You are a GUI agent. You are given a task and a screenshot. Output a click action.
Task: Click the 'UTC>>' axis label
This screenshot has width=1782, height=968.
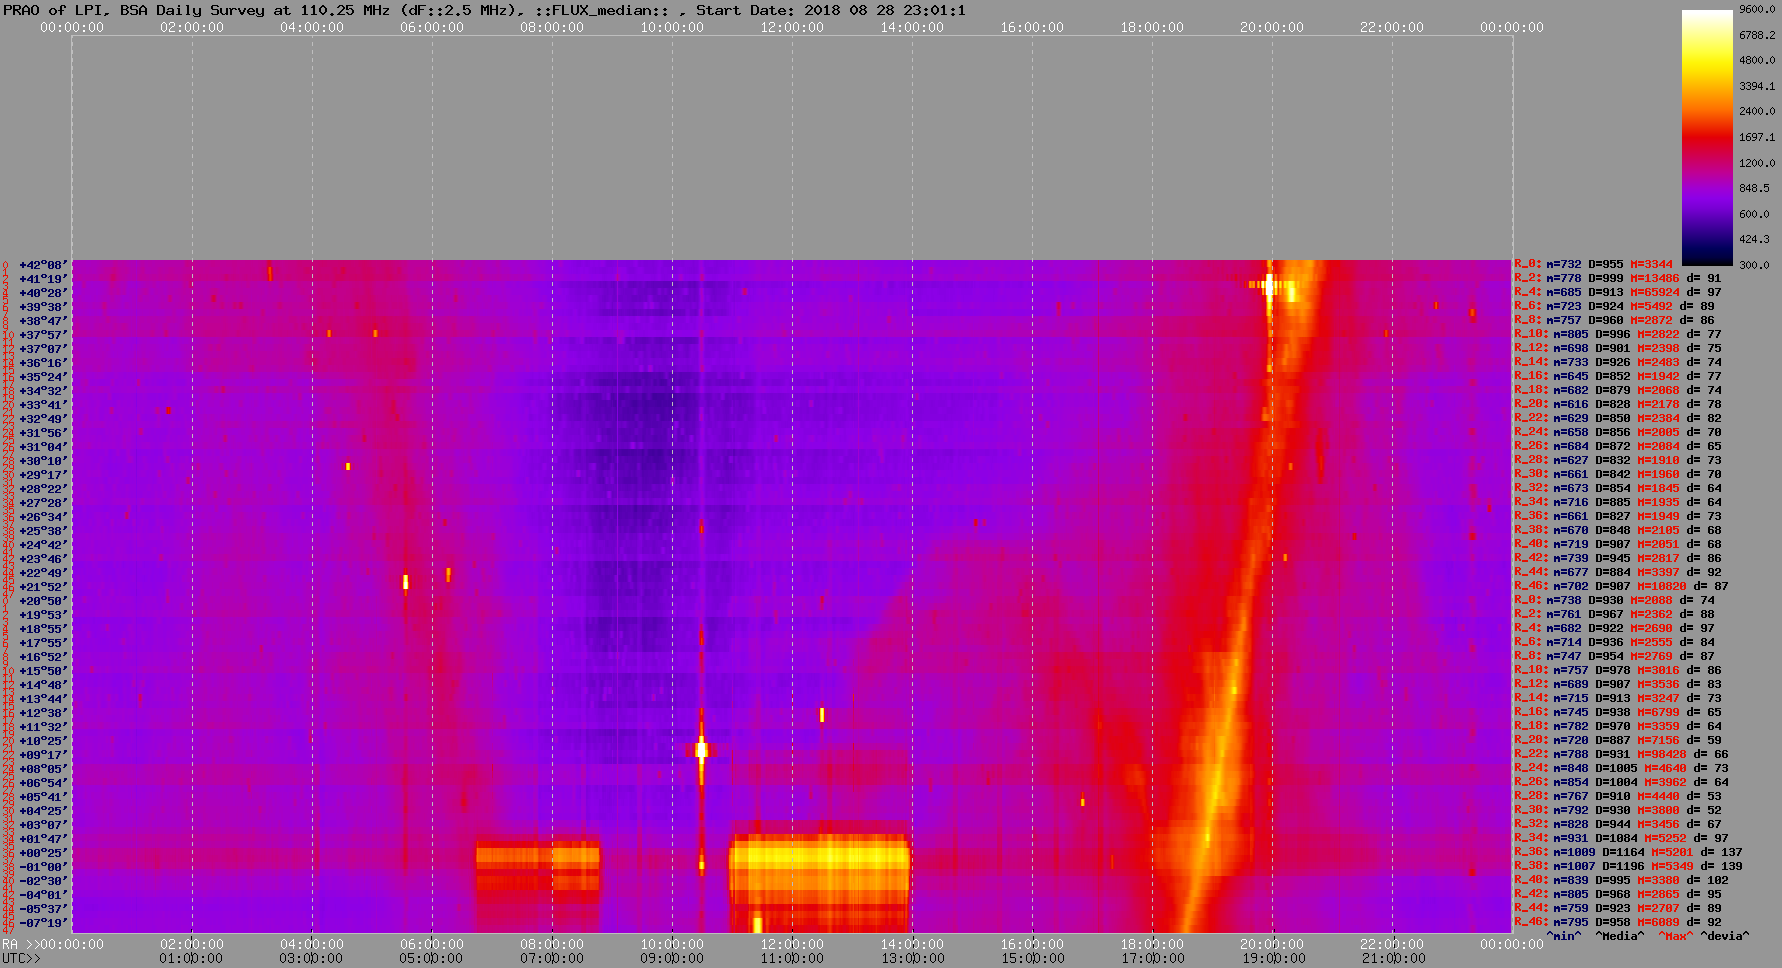pos(21,959)
